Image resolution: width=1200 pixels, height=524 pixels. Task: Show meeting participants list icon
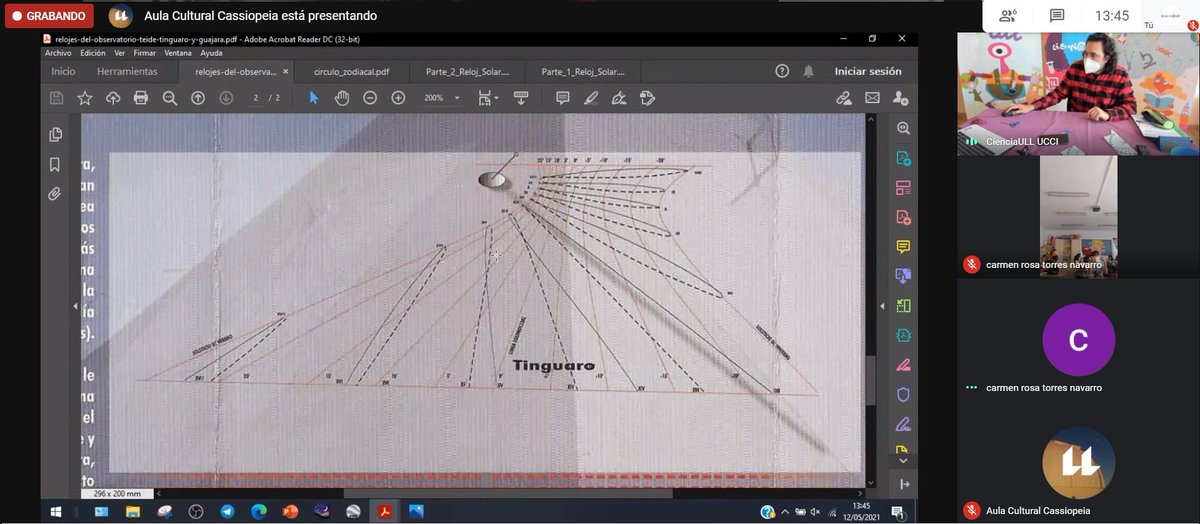1009,15
